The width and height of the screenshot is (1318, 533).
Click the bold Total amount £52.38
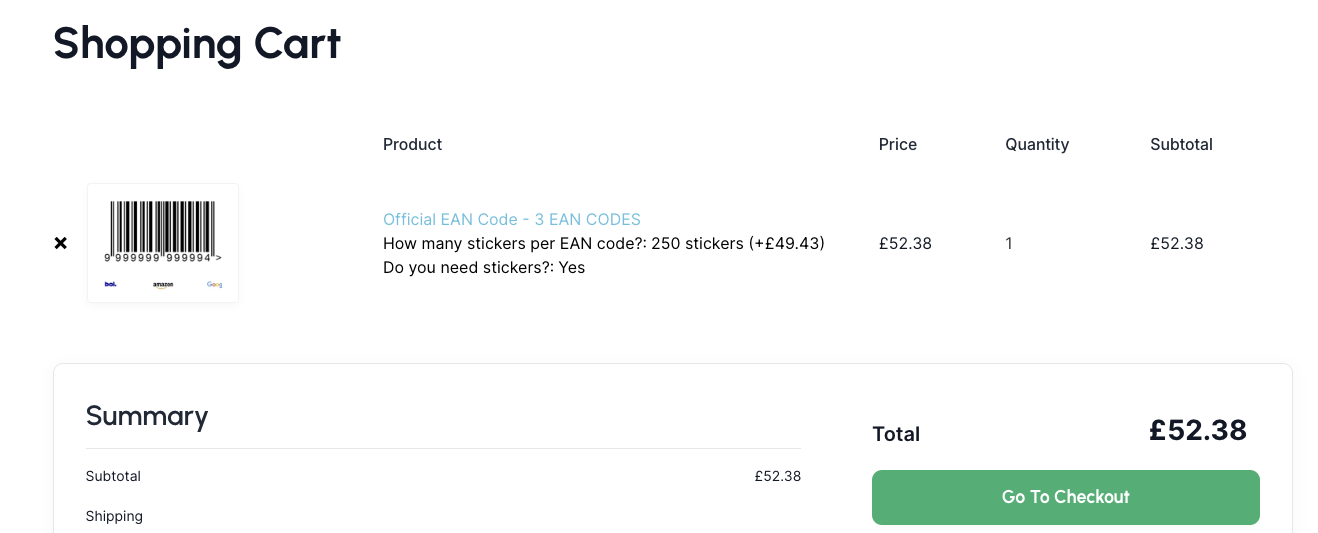(x=1197, y=430)
